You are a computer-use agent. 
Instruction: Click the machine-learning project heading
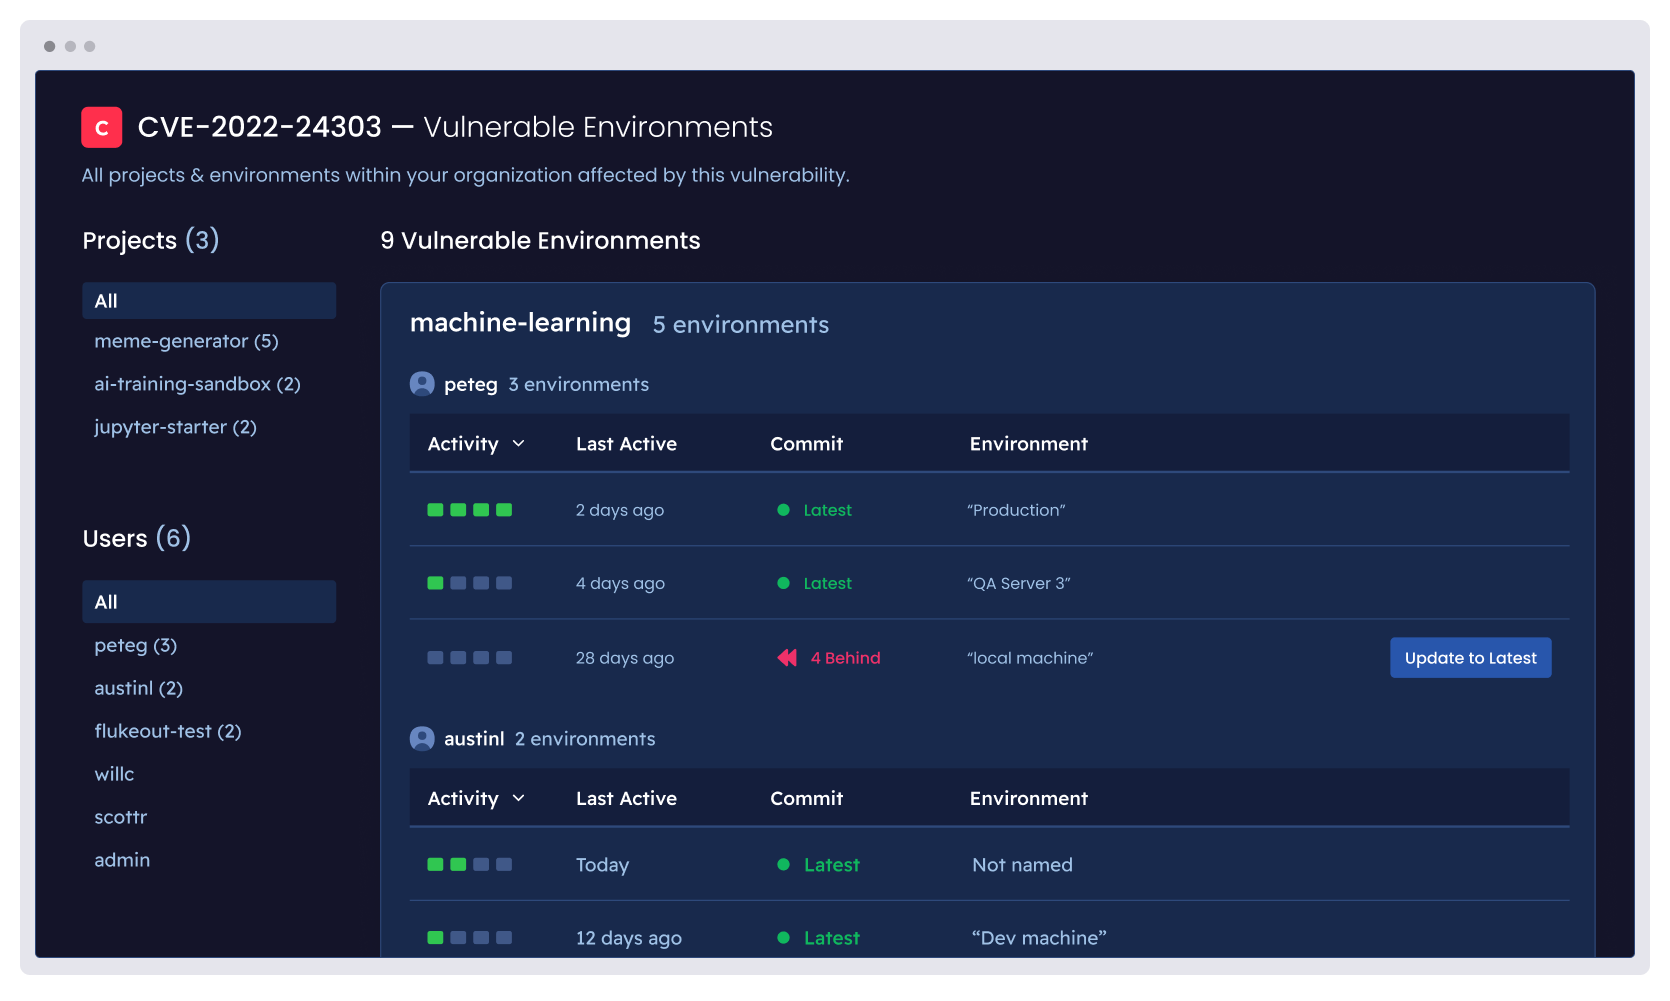[520, 322]
